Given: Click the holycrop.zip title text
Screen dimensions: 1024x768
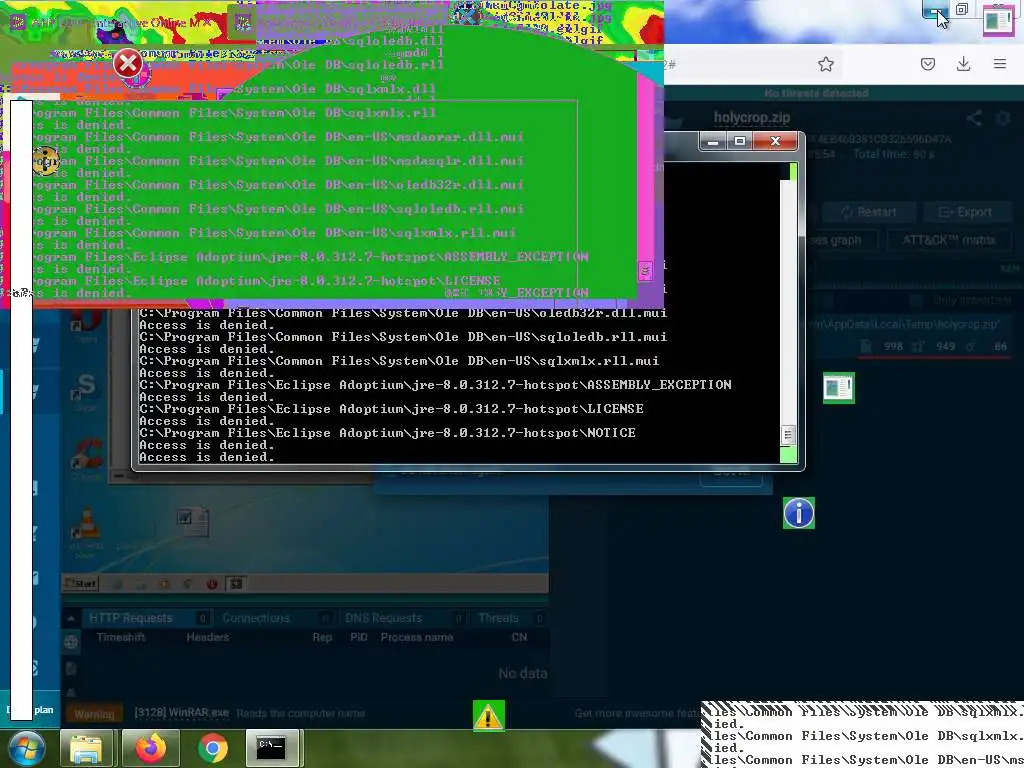Looking at the screenshot, I should (x=752, y=118).
